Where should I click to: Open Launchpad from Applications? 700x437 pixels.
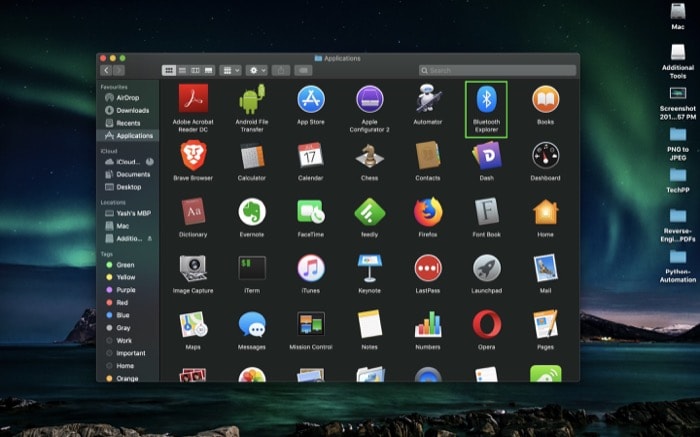click(486, 268)
